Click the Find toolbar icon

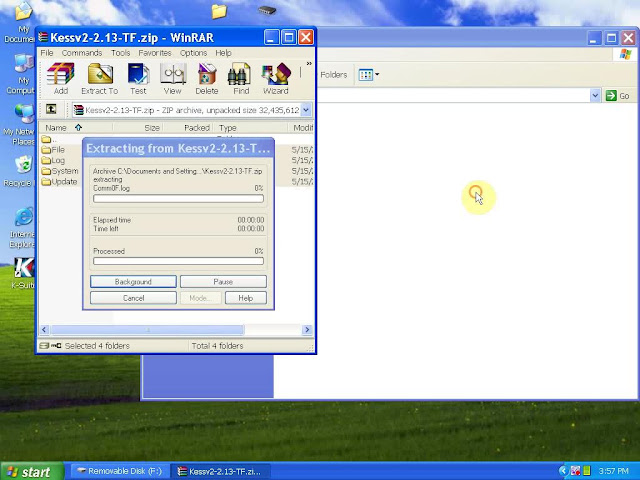[241, 79]
